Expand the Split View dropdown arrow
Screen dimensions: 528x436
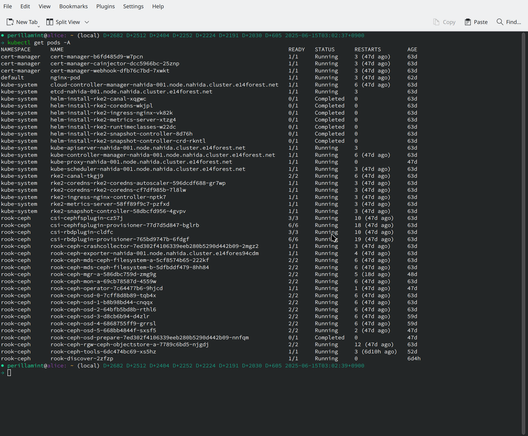click(x=87, y=22)
